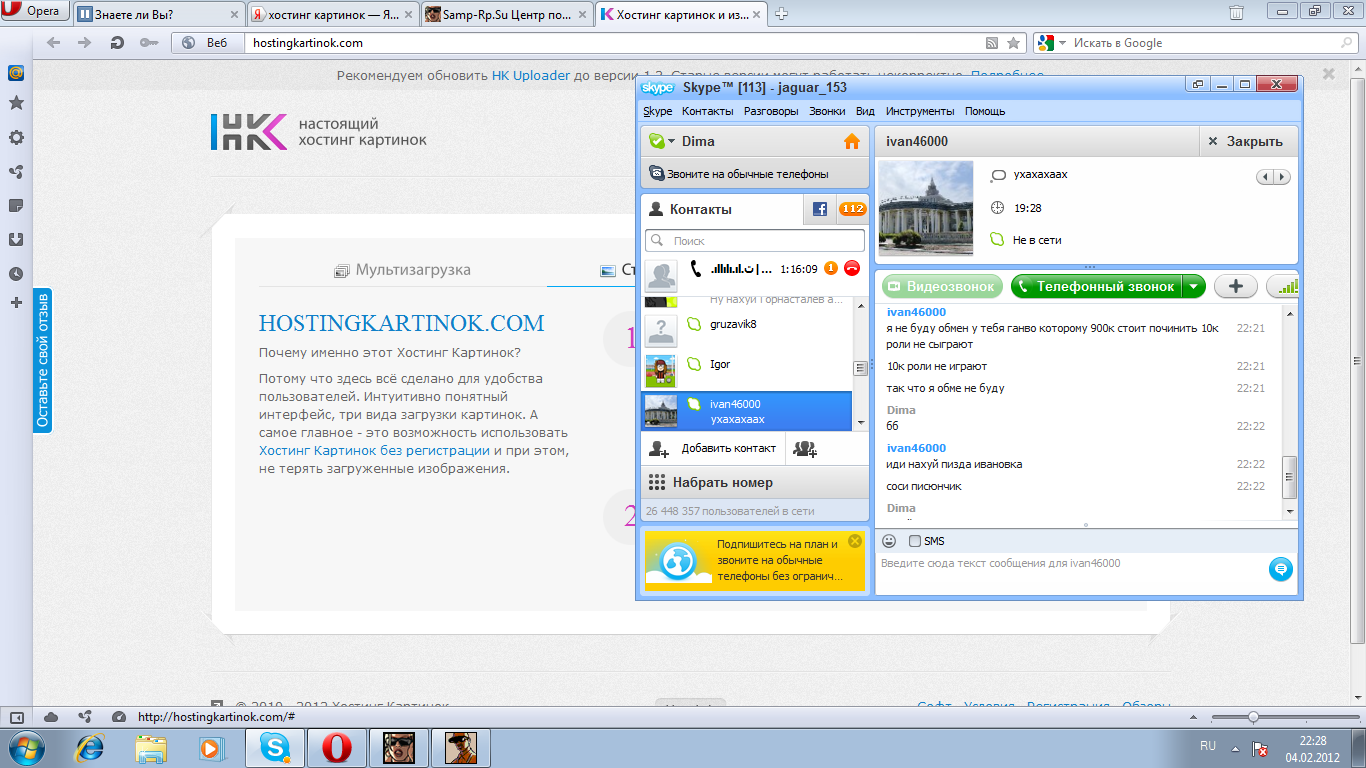Click Skype message input field

point(1070,572)
